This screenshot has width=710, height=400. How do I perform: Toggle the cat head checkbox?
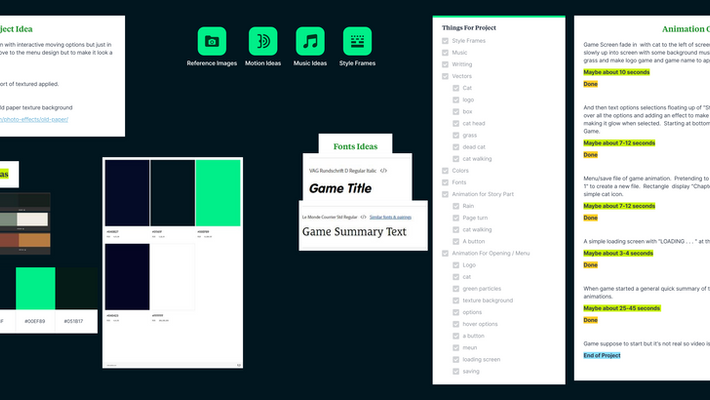(x=456, y=123)
